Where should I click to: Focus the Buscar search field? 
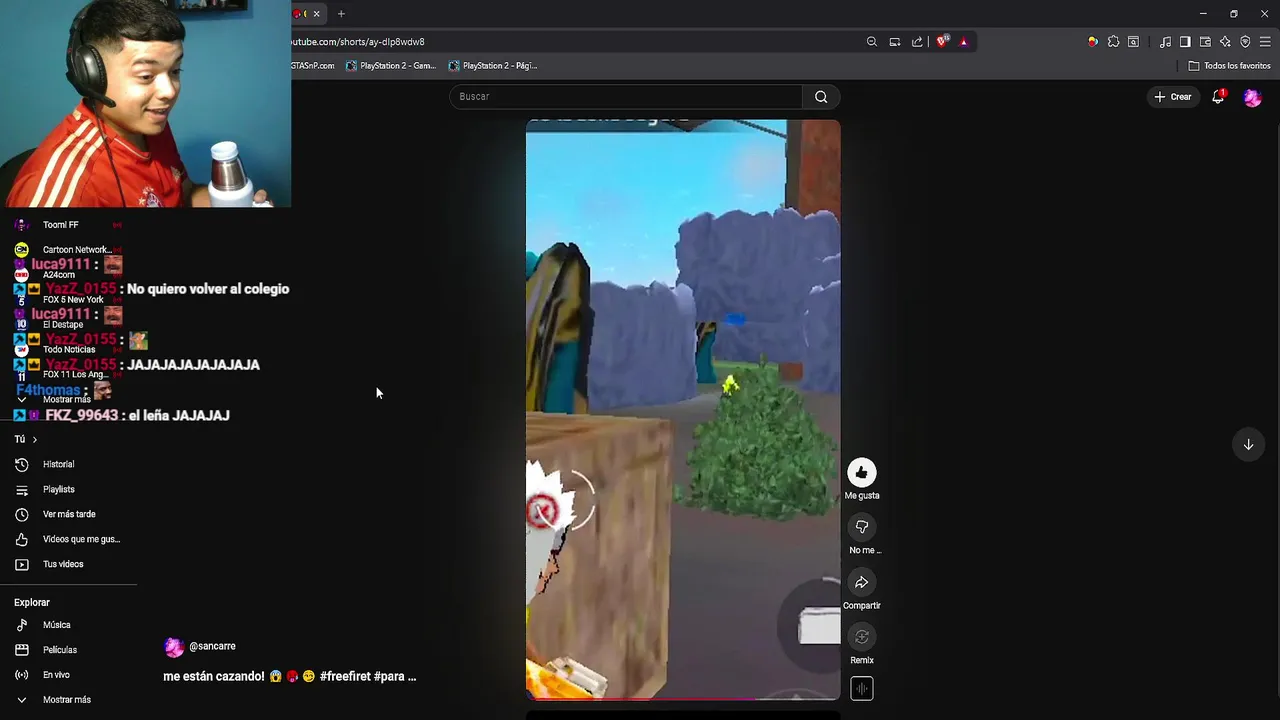tap(626, 97)
